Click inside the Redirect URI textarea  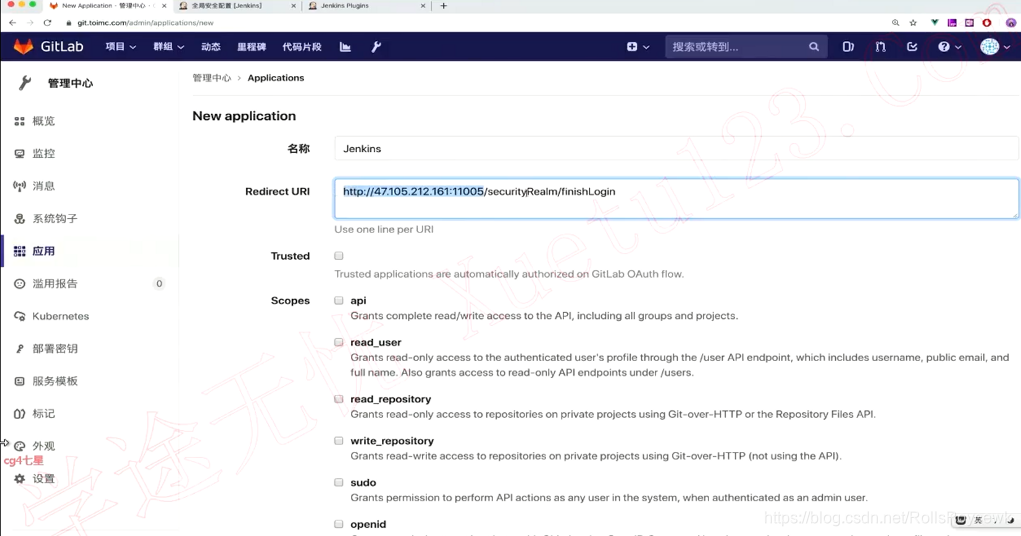click(x=677, y=199)
